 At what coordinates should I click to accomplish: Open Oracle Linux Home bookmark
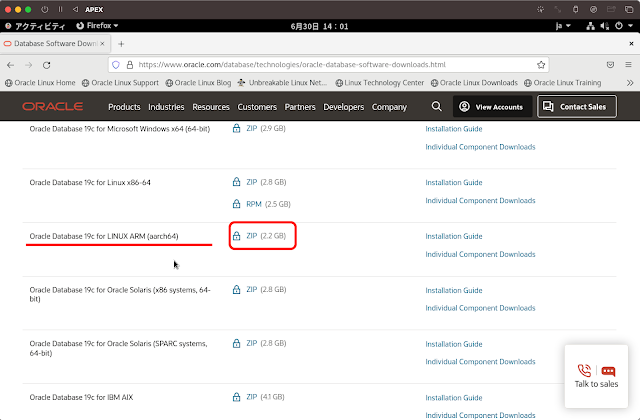coord(40,83)
